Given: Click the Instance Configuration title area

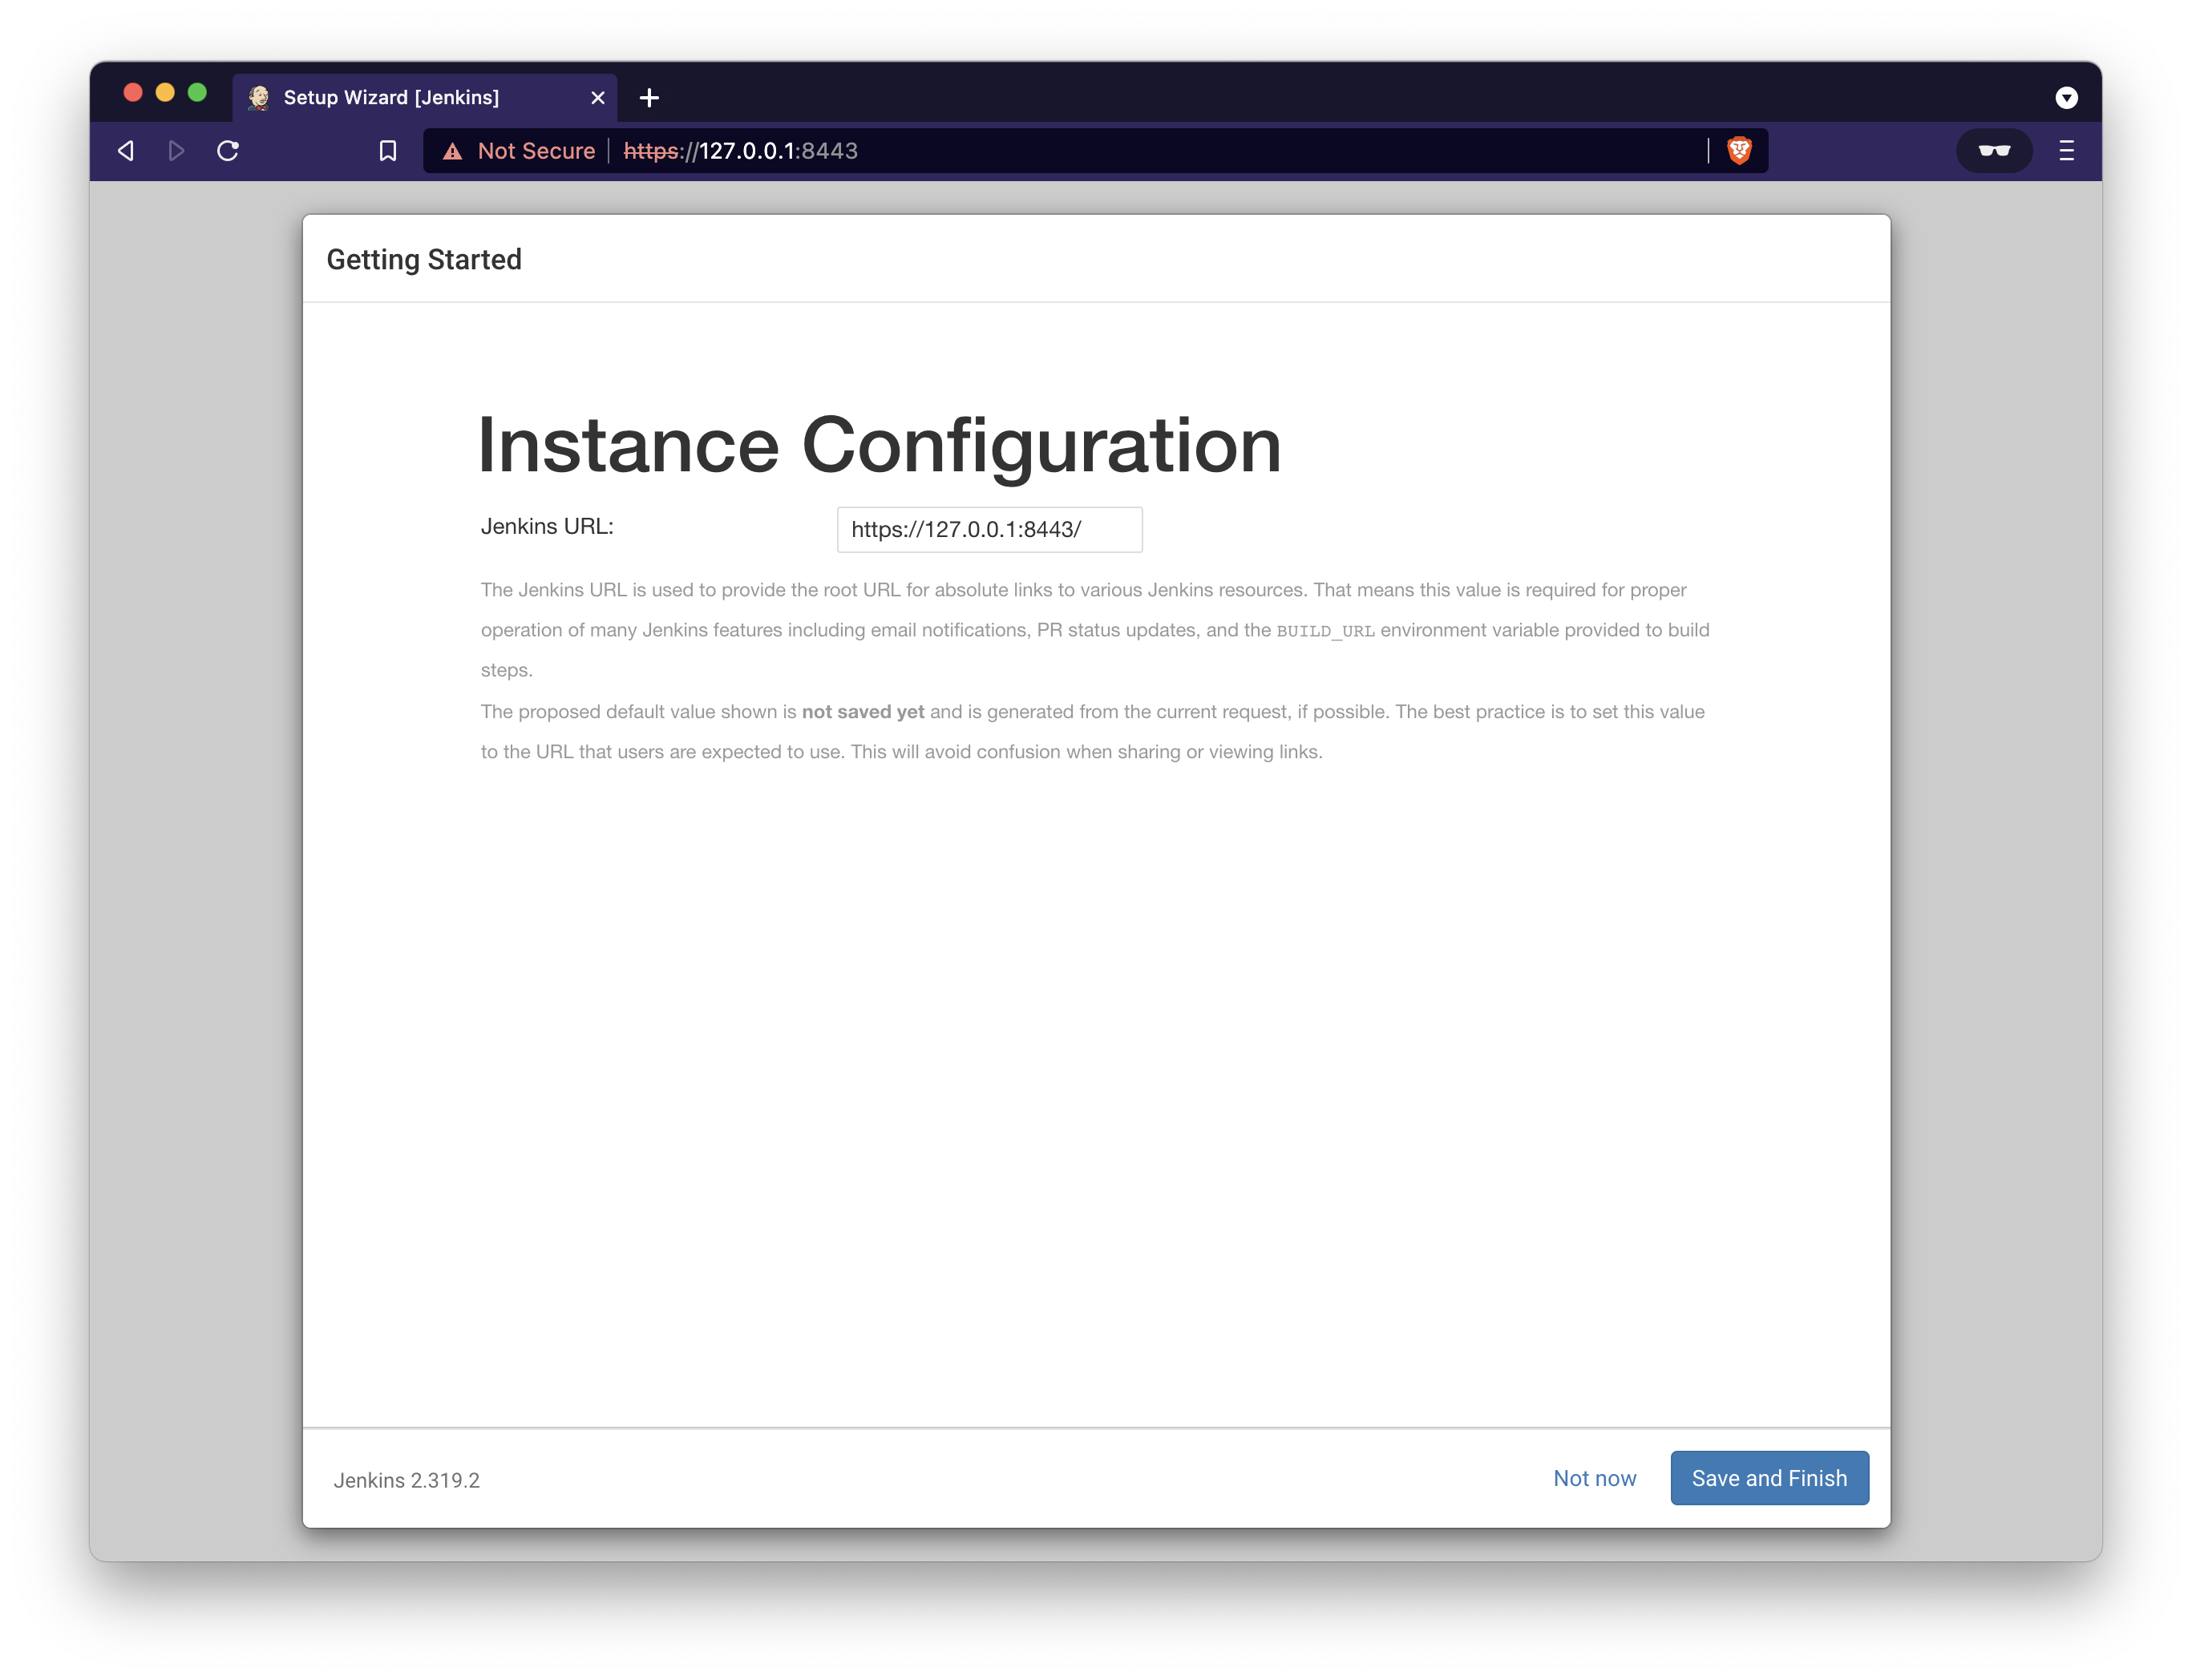Looking at the screenshot, I should coord(879,443).
